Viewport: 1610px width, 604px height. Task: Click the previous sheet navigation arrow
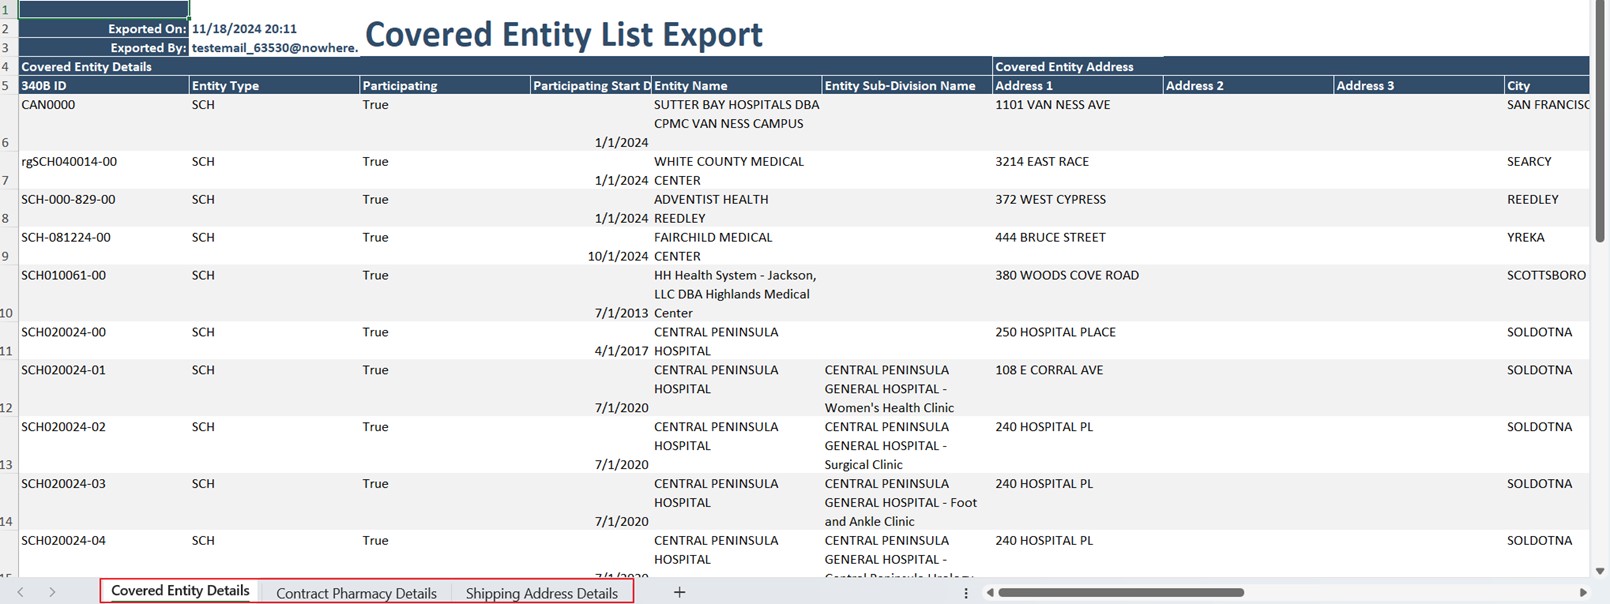pyautogui.click(x=20, y=592)
